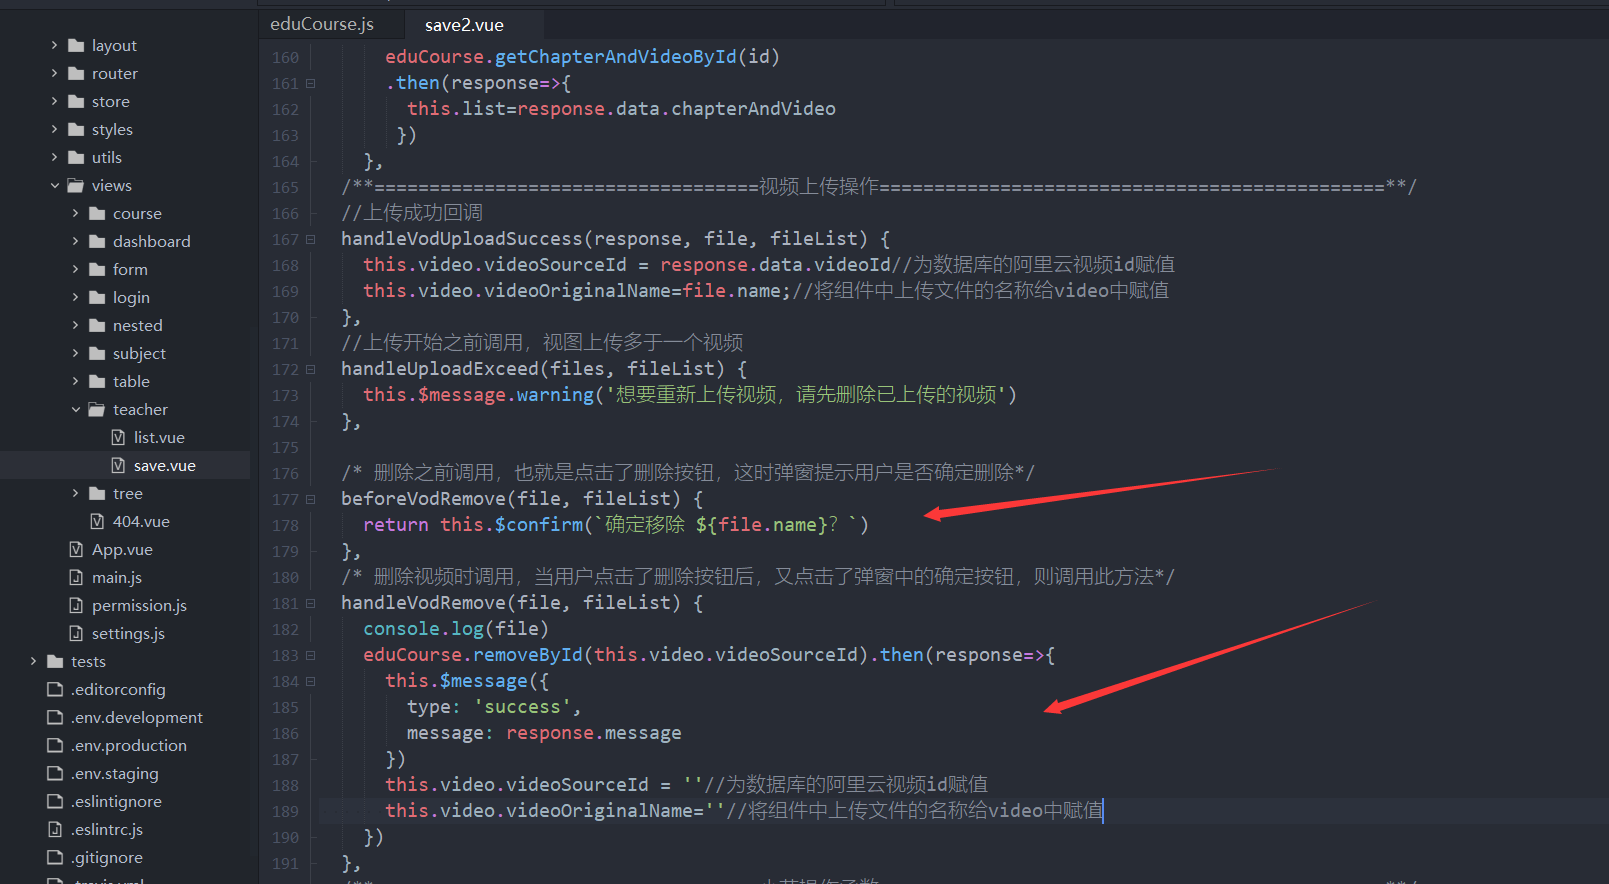Click the layout folder icon
1609x884 pixels.
point(76,45)
